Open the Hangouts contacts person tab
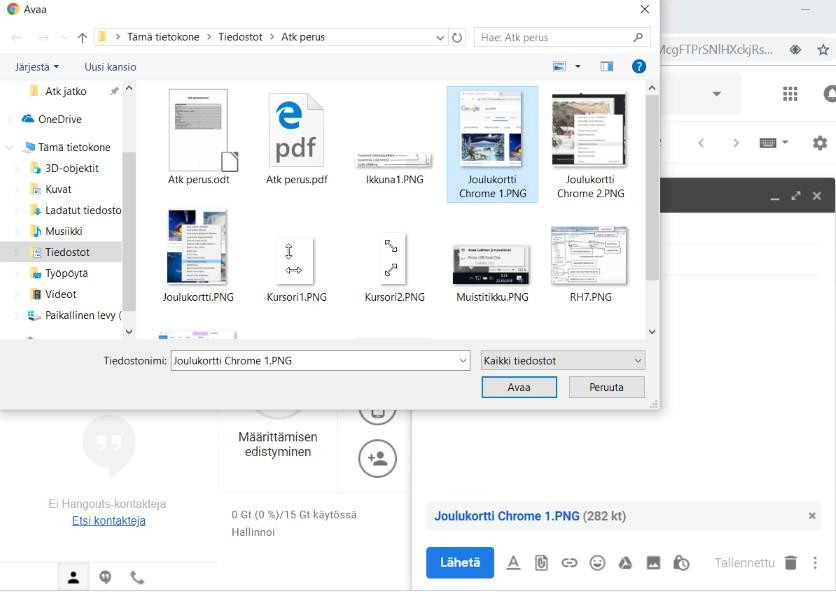 point(74,577)
